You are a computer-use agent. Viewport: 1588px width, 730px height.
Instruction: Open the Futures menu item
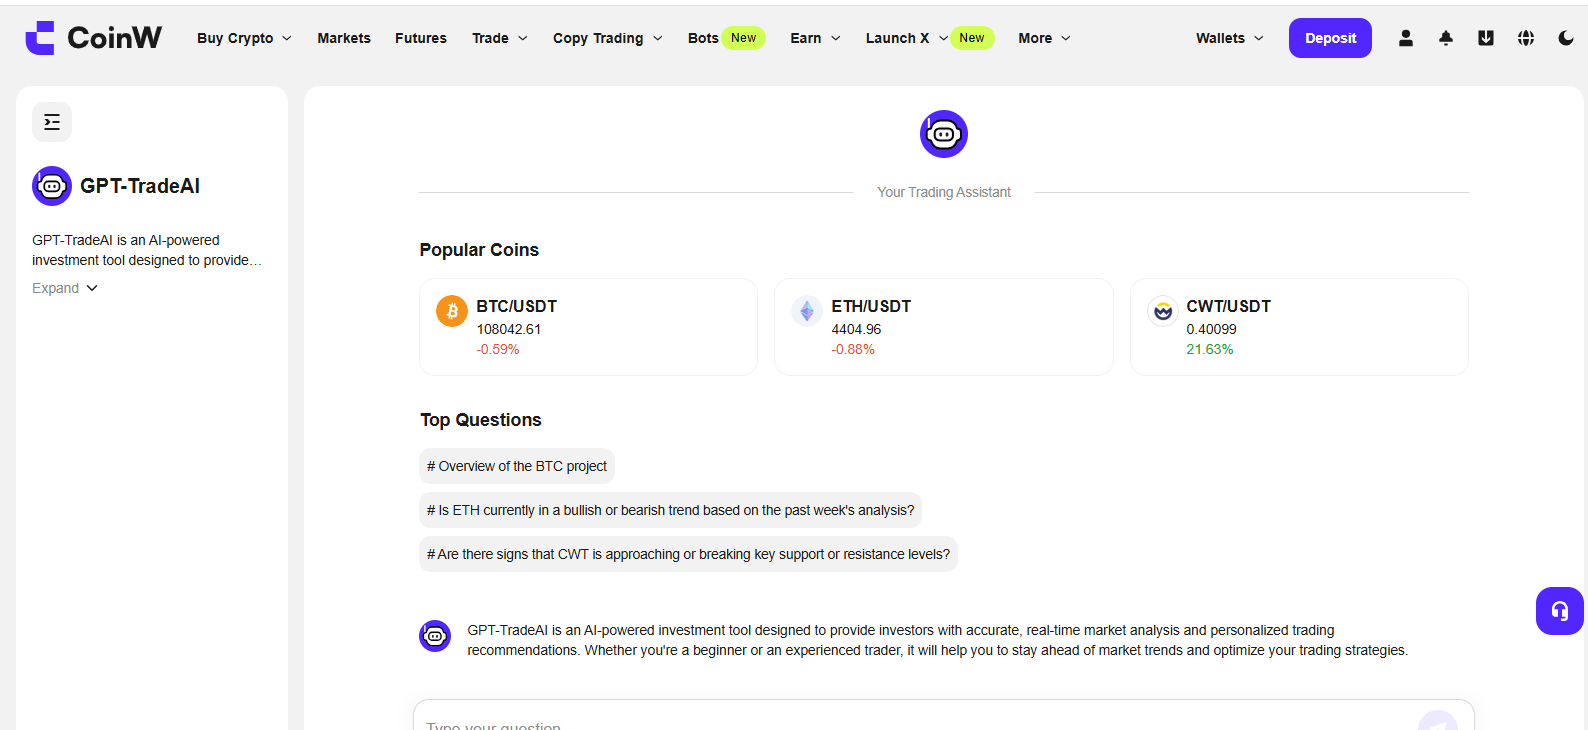(421, 38)
